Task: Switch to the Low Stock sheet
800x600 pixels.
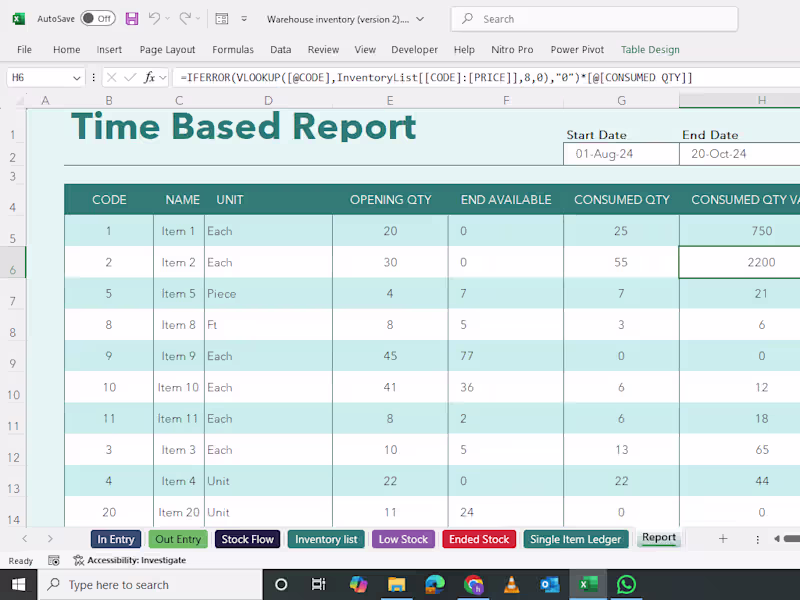Action: [x=403, y=538]
